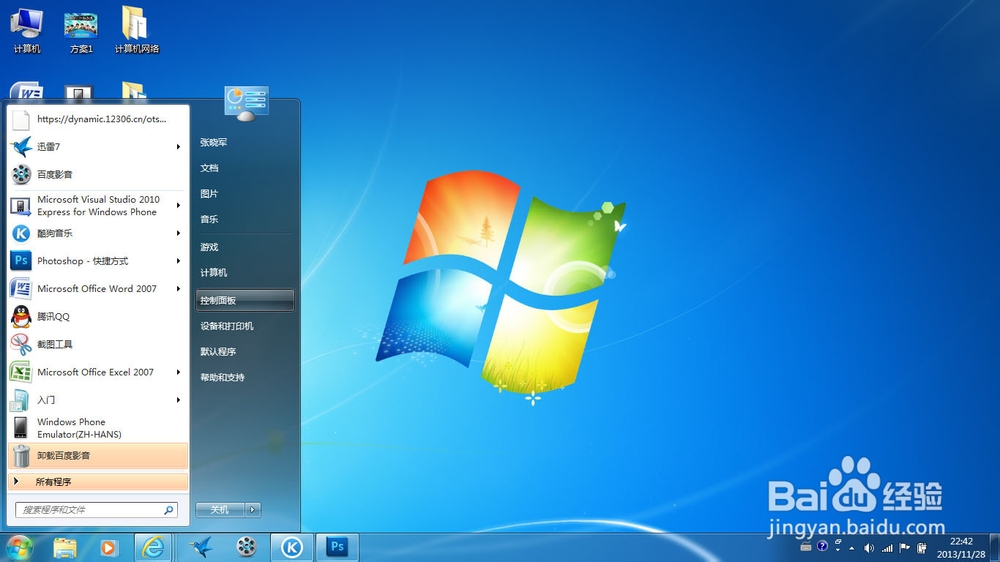Expand Visual Studio 2010 Express jump list arrow
This screenshot has height=562, width=1000.
[x=179, y=205]
